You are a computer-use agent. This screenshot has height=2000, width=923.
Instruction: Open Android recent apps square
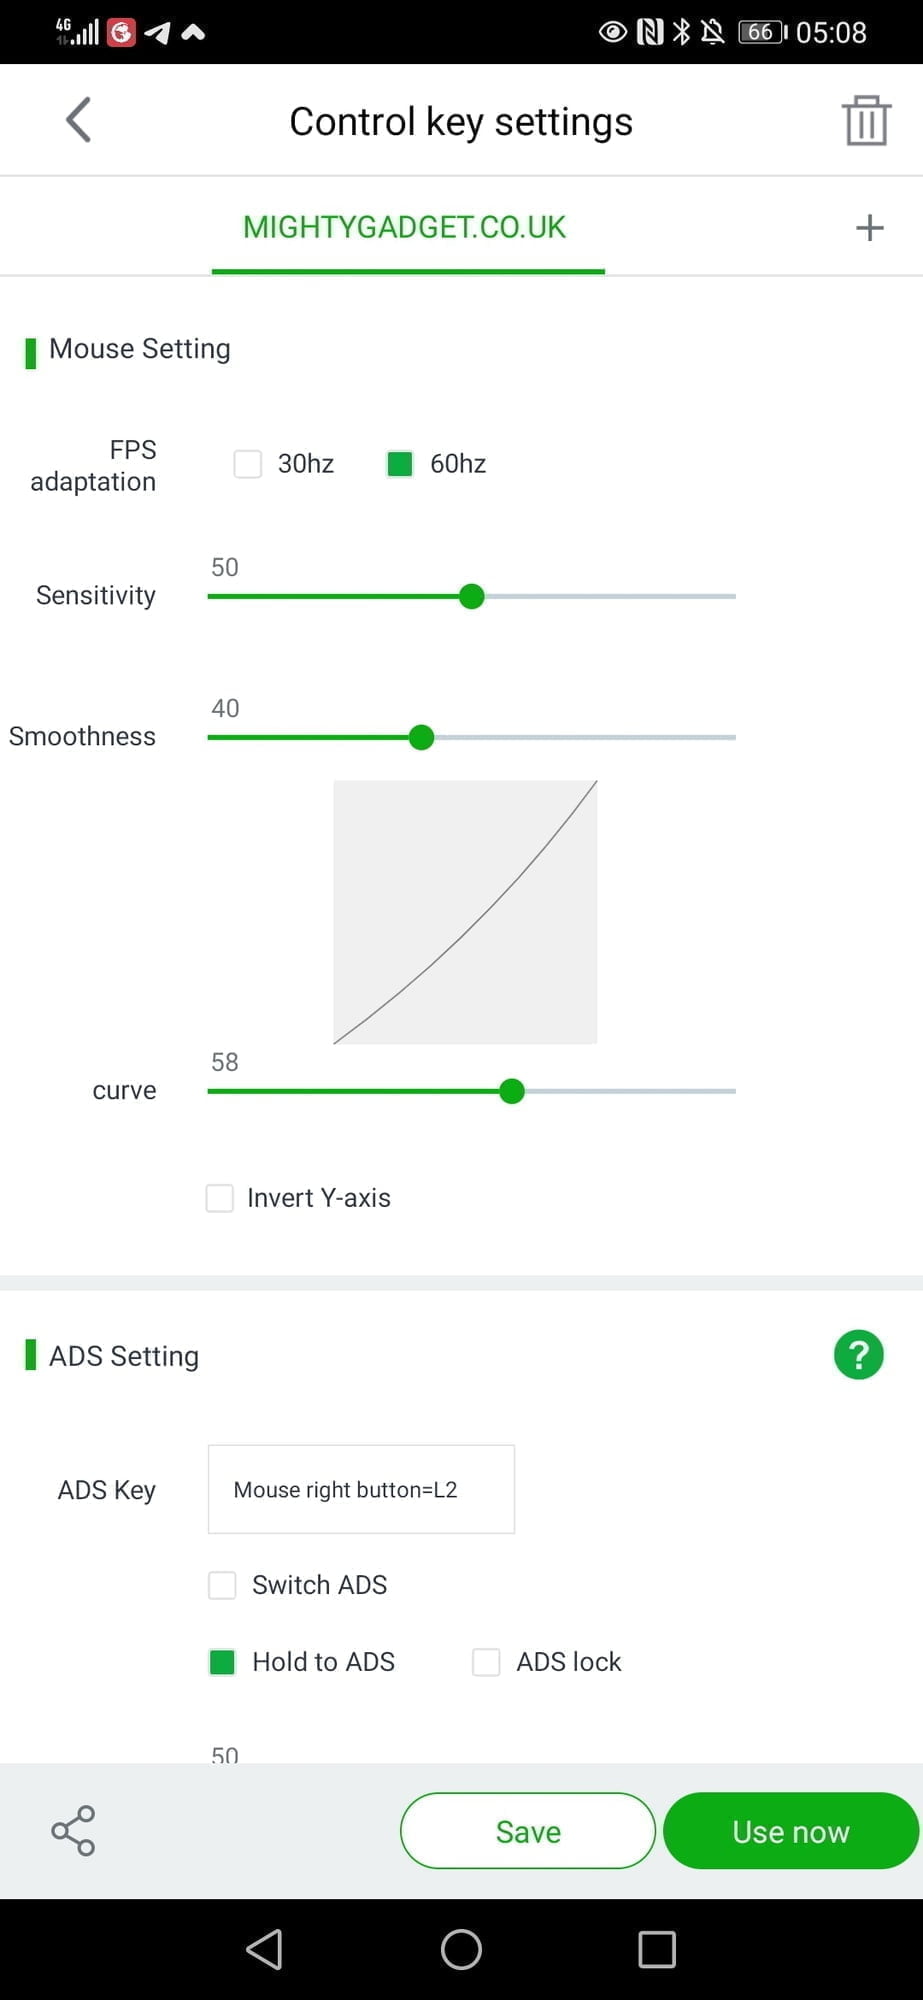(x=656, y=1949)
